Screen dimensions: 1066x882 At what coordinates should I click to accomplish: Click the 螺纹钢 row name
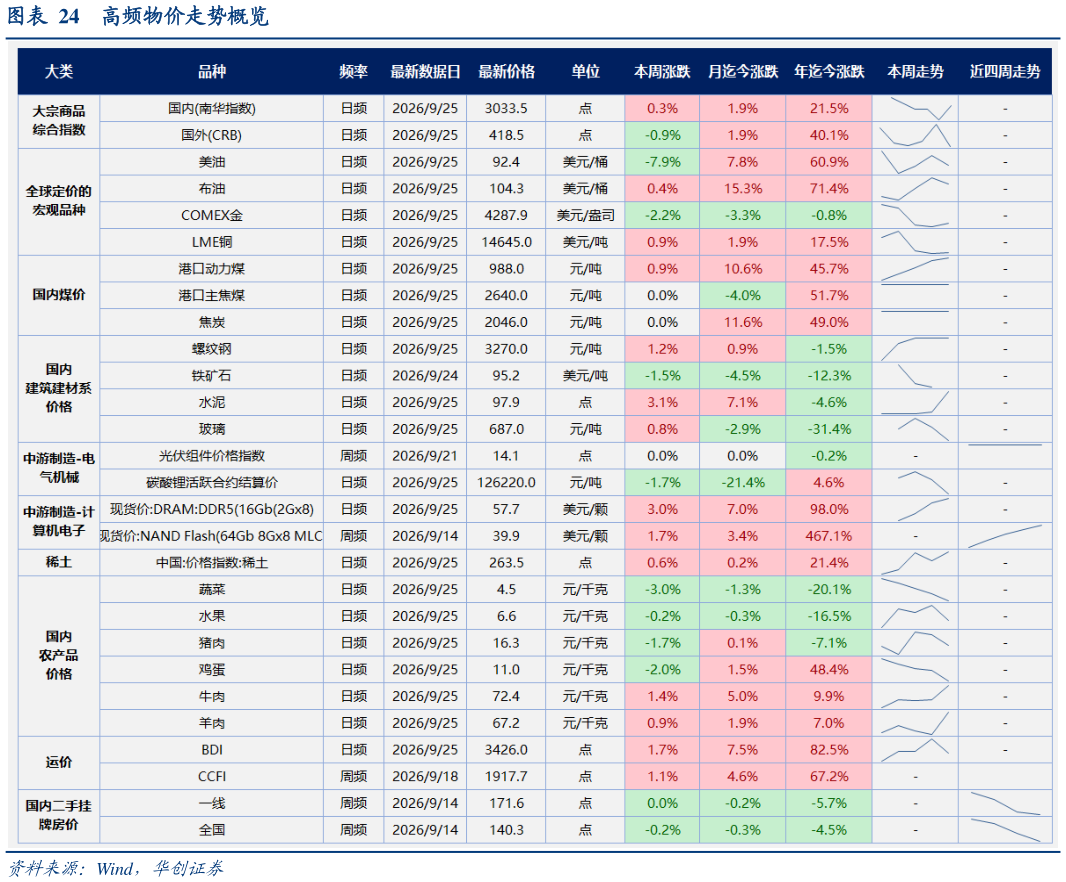click(211, 349)
